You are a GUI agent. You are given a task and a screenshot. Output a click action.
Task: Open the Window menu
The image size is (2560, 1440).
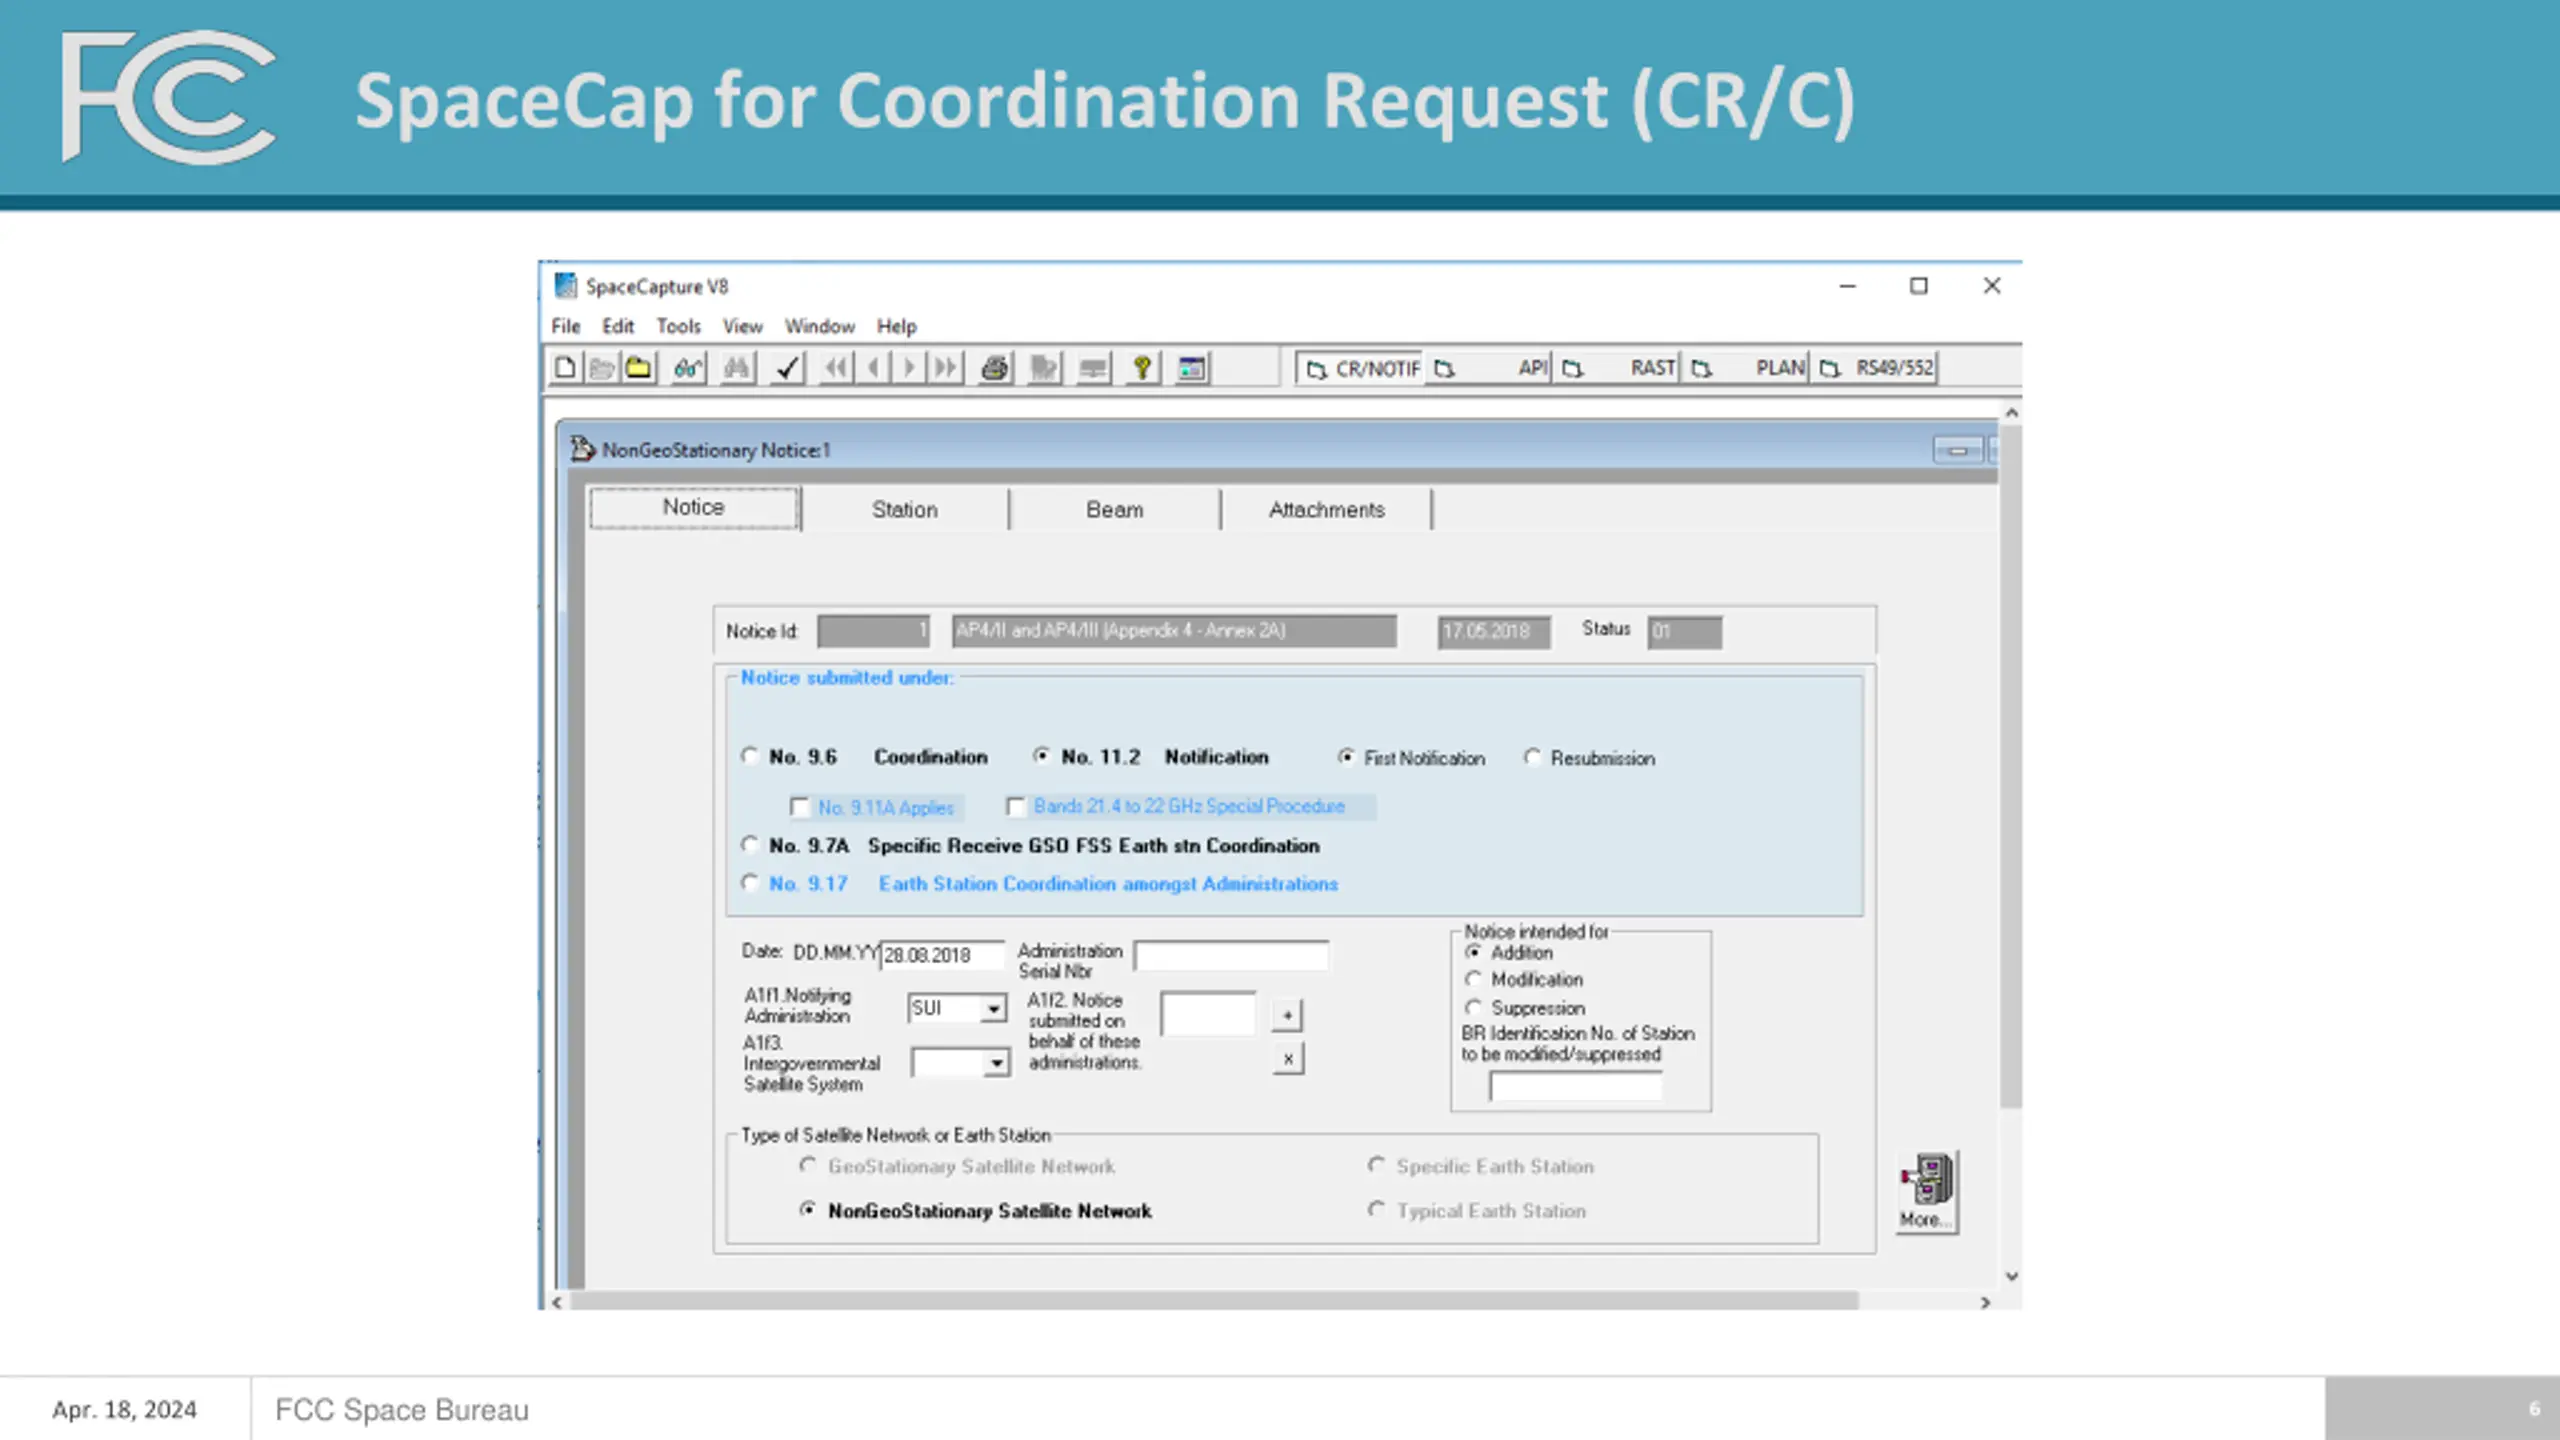pos(820,326)
